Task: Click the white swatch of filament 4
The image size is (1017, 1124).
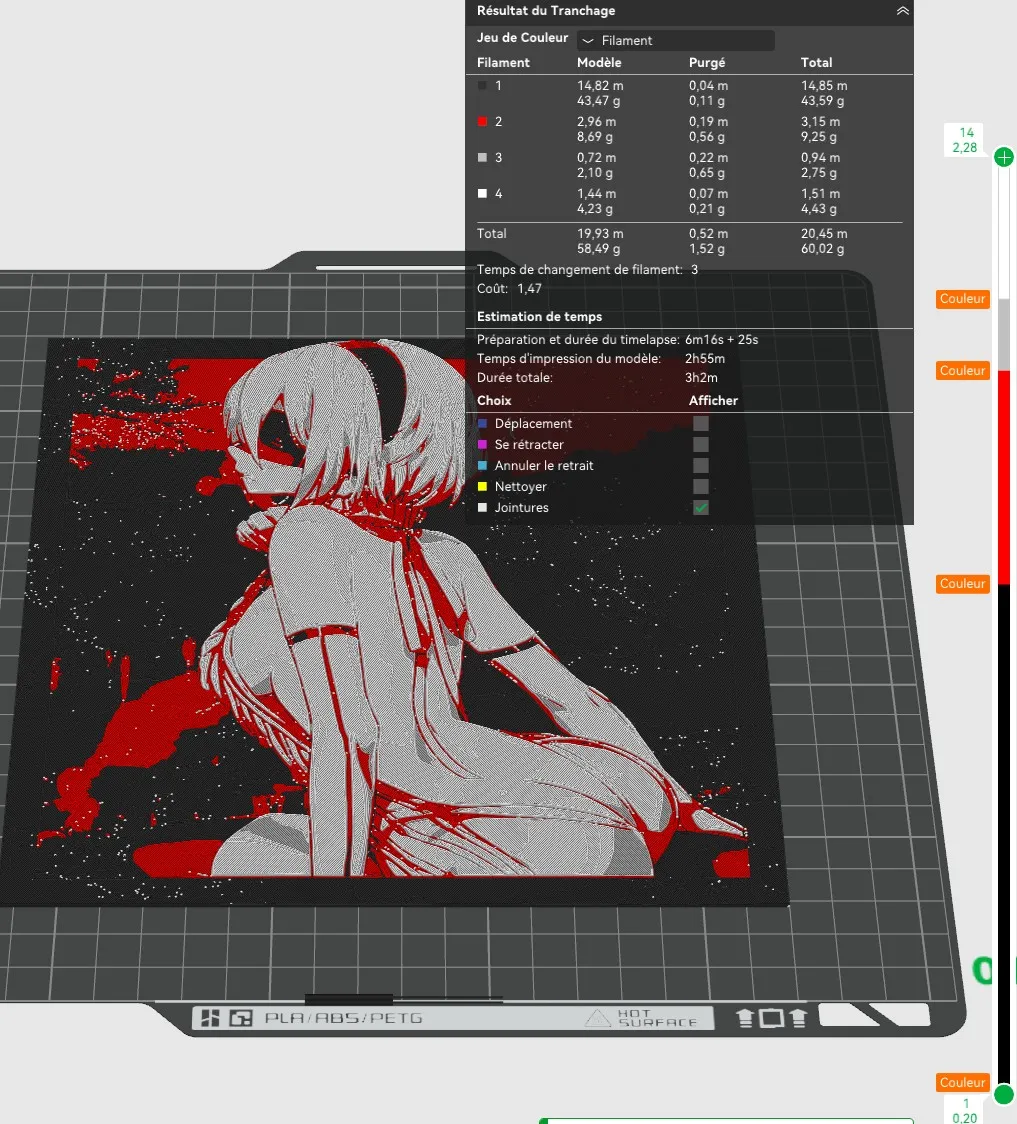Action: 482,194
